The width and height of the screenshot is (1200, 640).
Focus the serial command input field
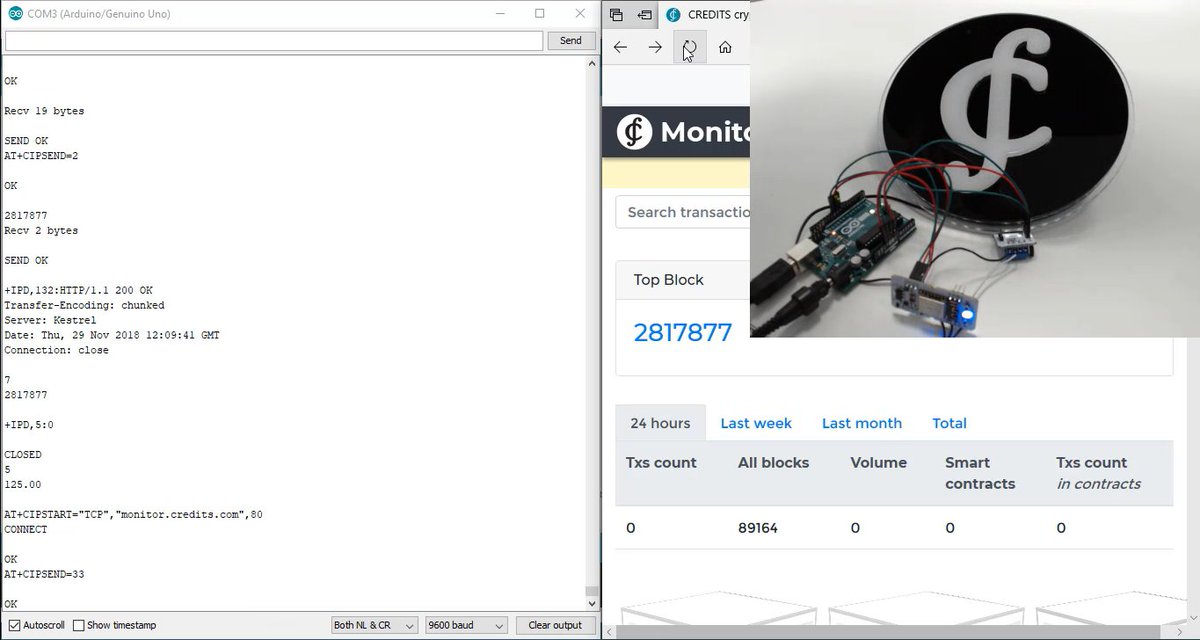pyautogui.click(x=274, y=41)
